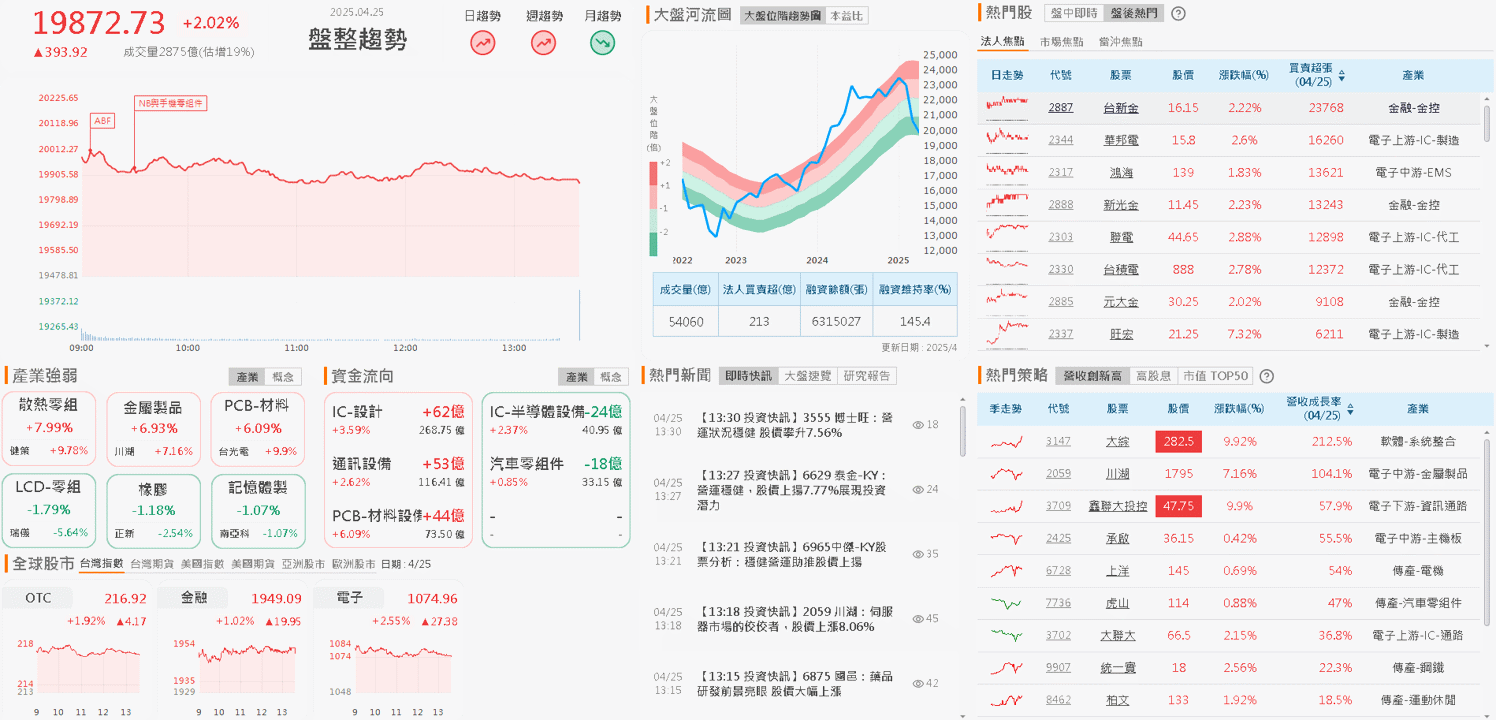Select 大盤位階趨勢圖 tab
The image size is (1496, 720).
[783, 15]
